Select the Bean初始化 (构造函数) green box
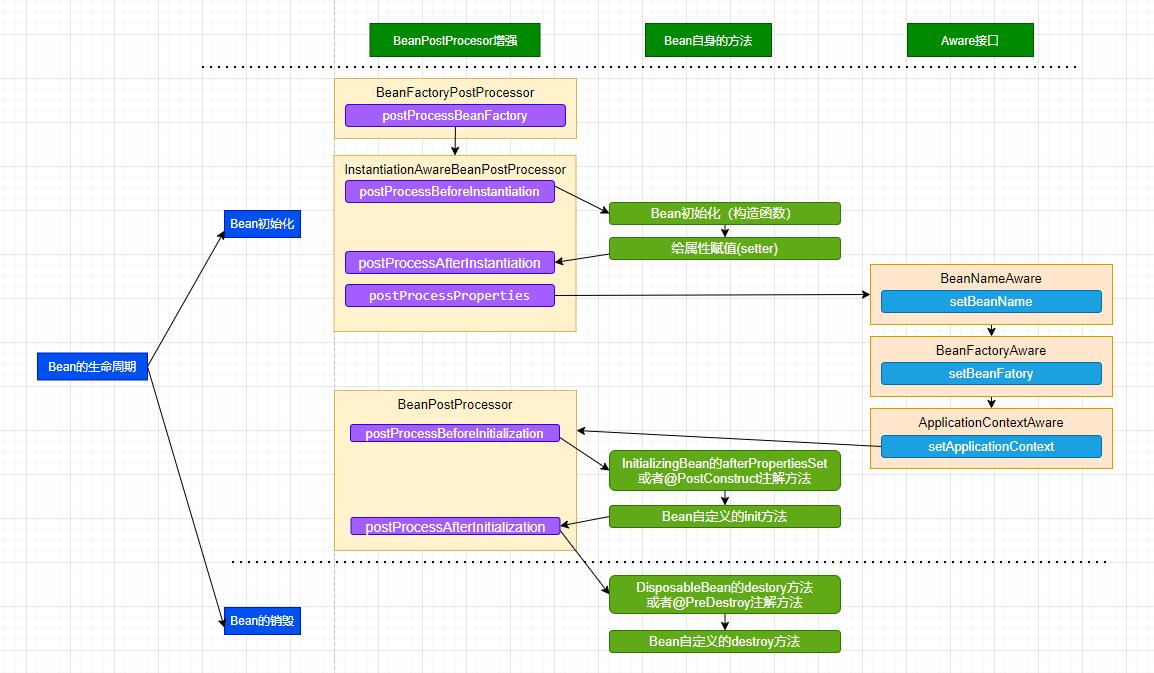 pos(724,214)
